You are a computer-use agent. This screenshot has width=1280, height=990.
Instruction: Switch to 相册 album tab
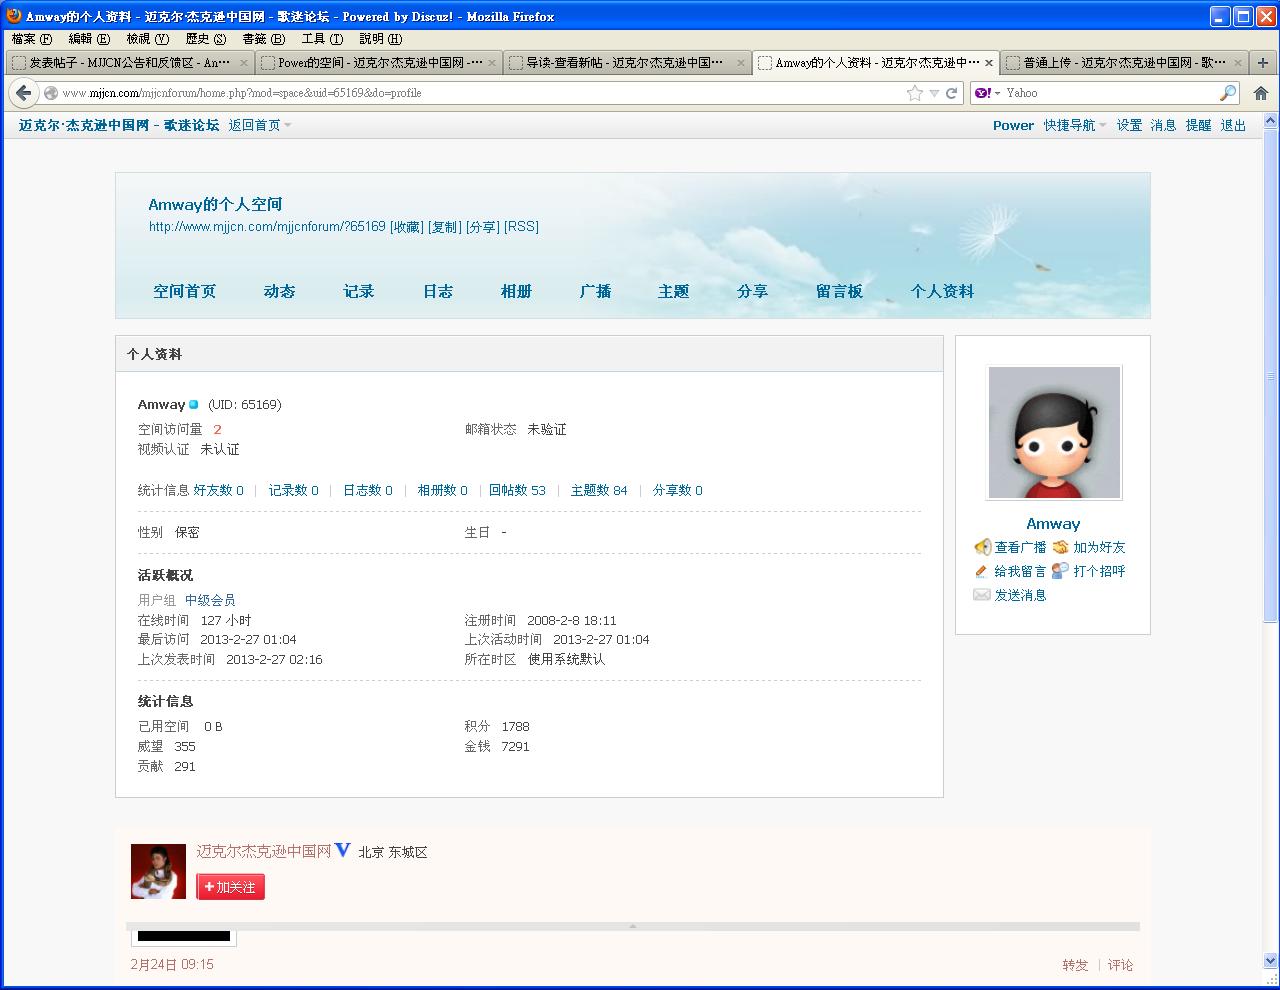(516, 291)
